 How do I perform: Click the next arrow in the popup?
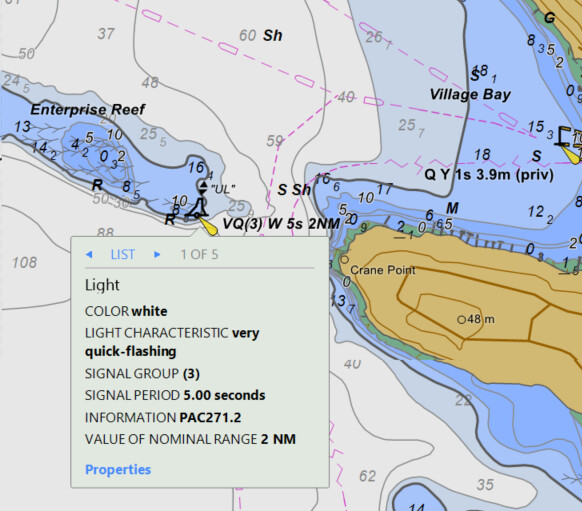[157, 255]
